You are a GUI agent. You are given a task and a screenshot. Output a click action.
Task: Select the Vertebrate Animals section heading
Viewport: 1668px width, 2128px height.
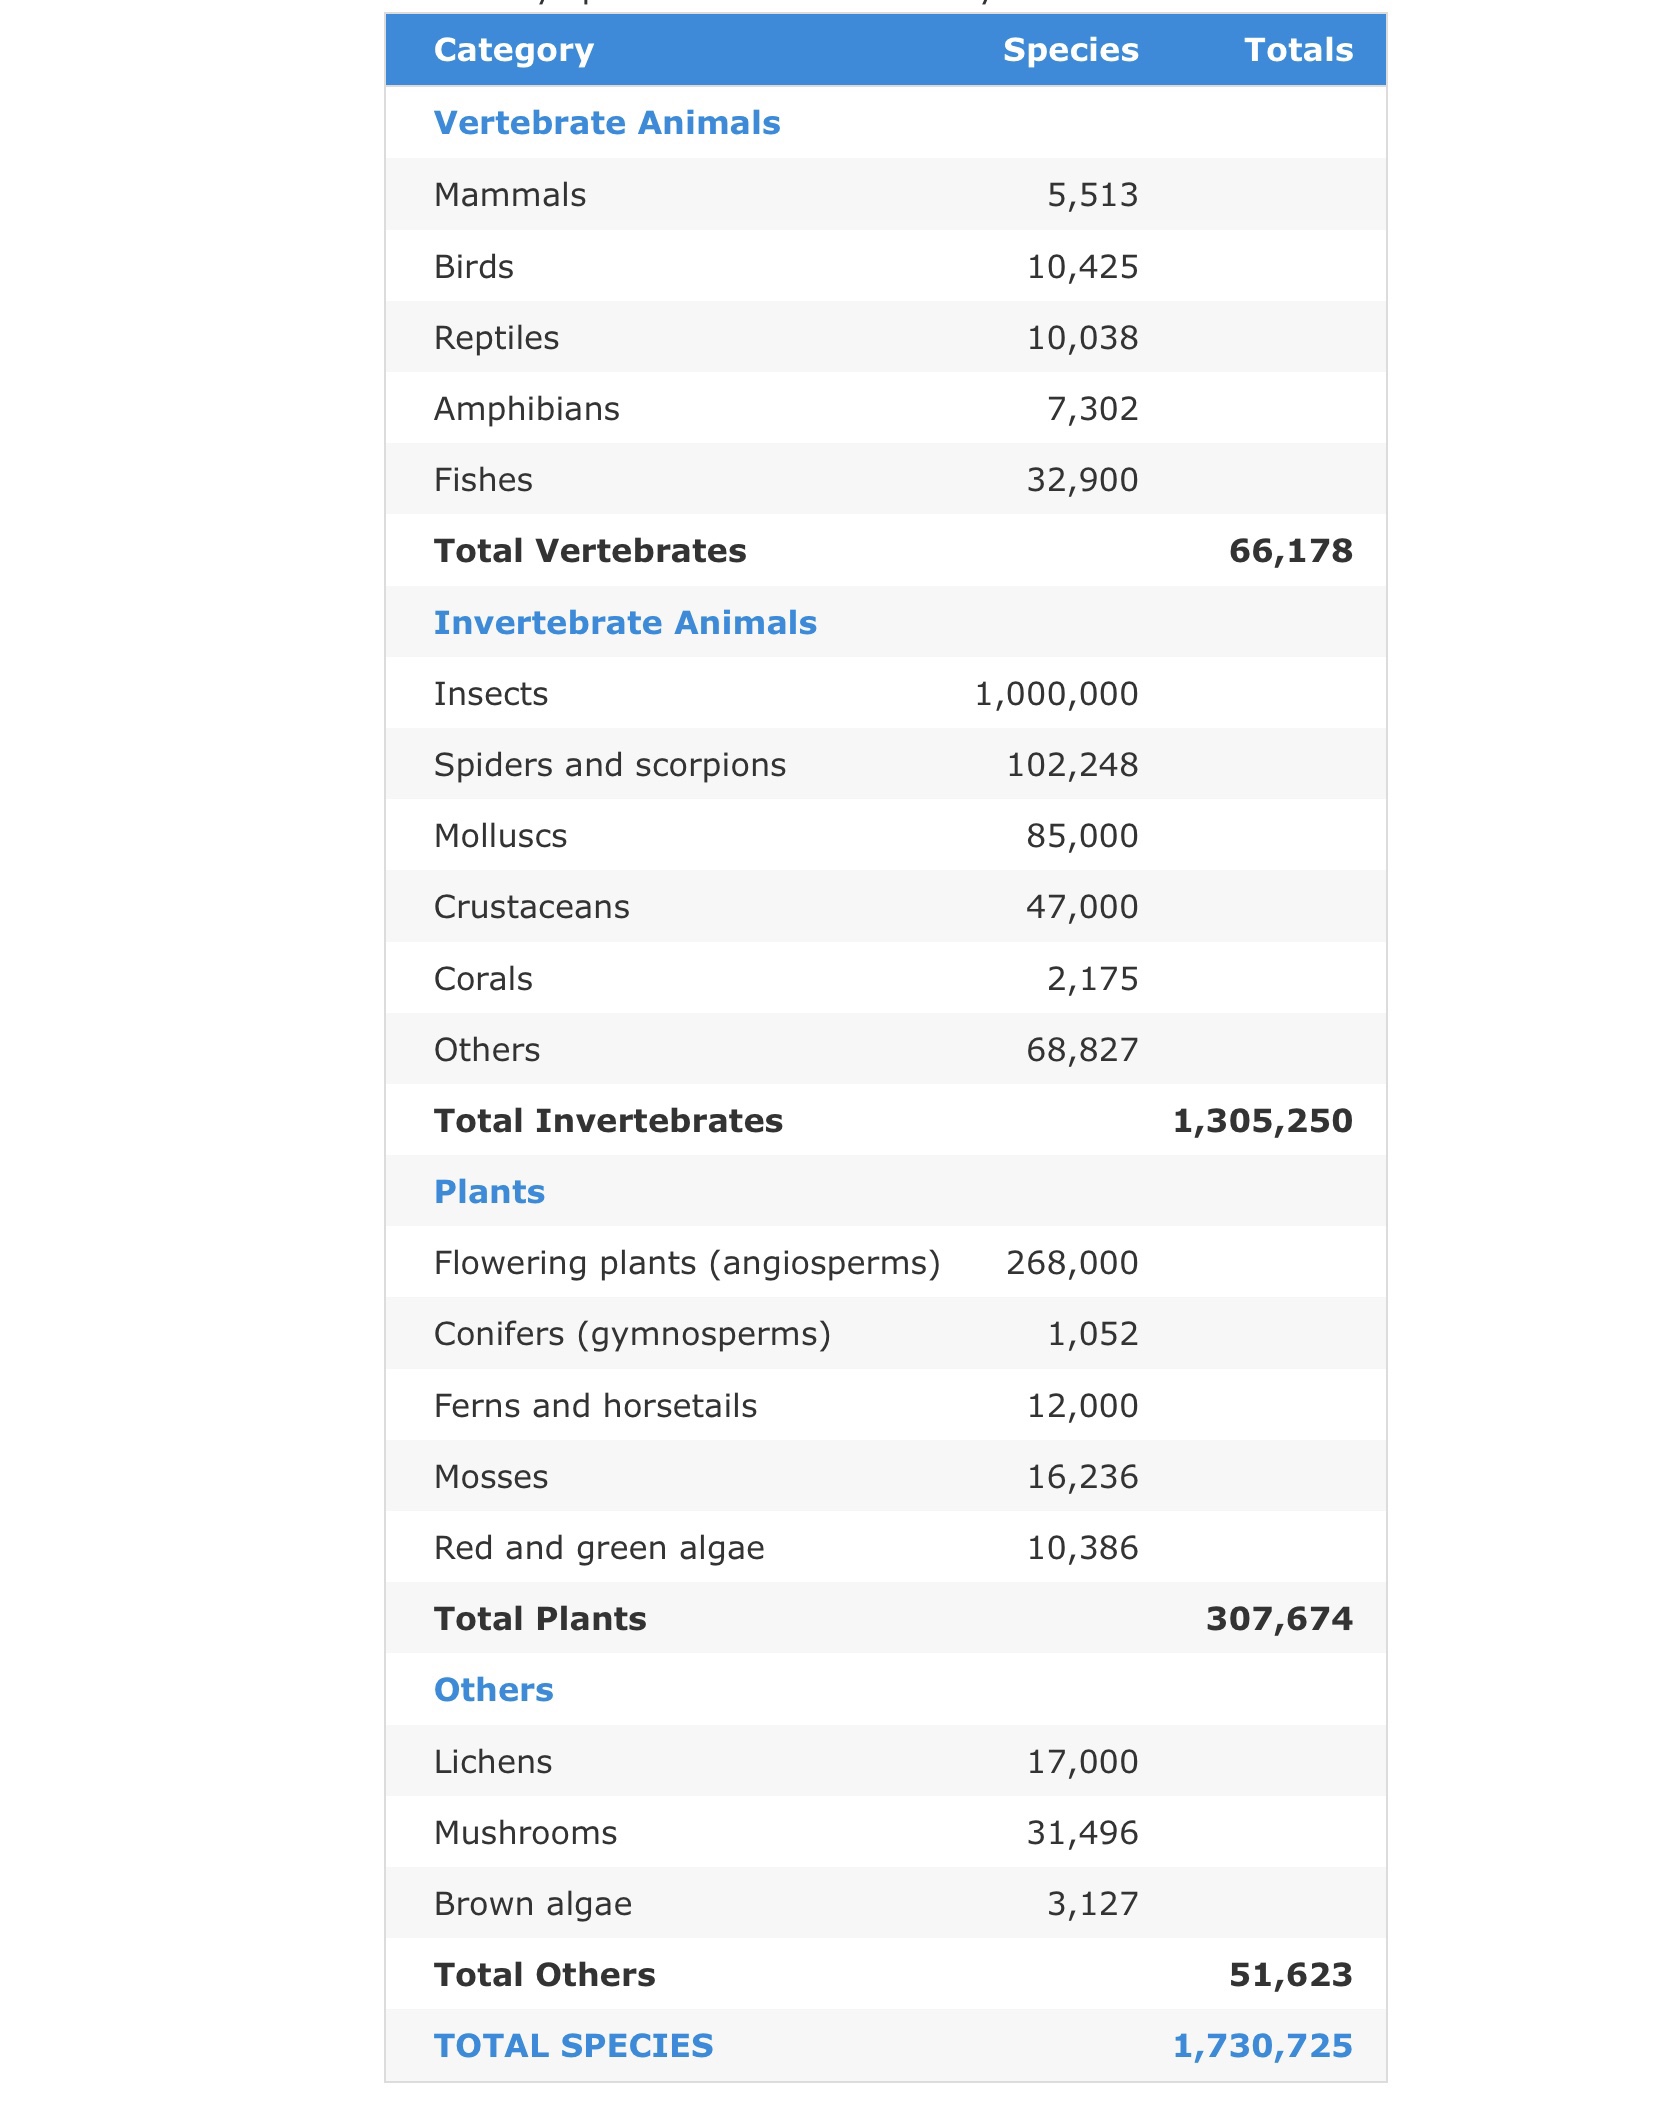(607, 123)
